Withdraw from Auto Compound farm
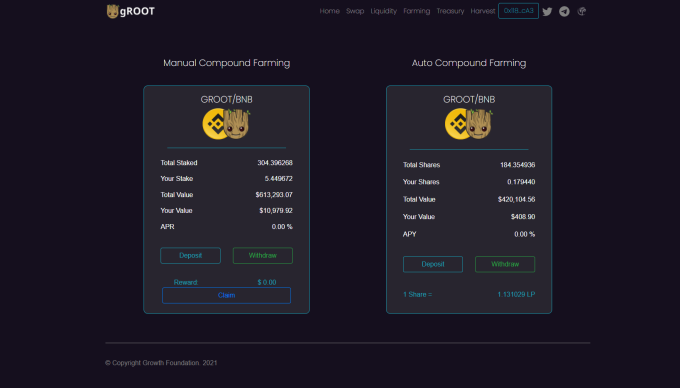Screen dimensions: 680x388 (x=505, y=264)
